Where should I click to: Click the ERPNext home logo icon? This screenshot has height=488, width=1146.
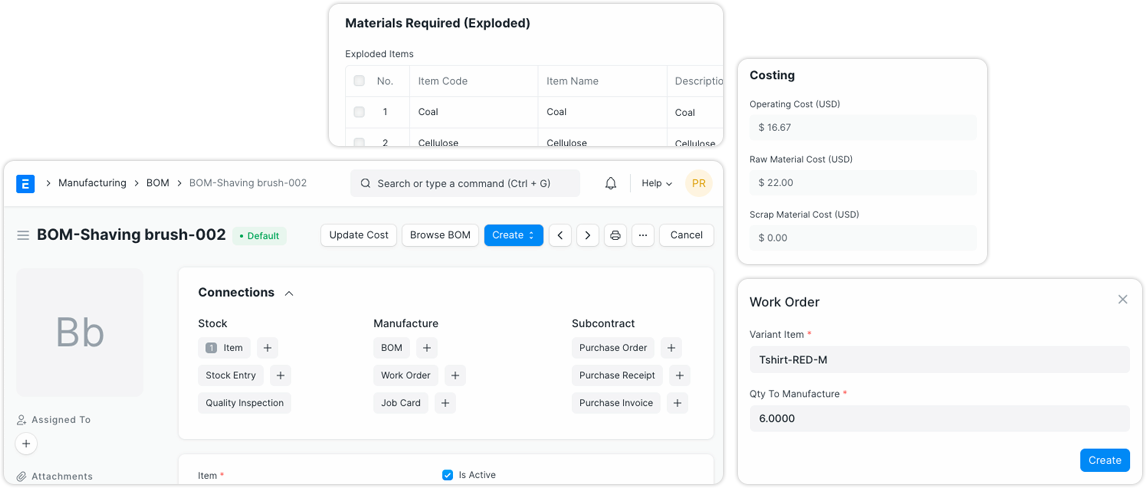point(26,183)
